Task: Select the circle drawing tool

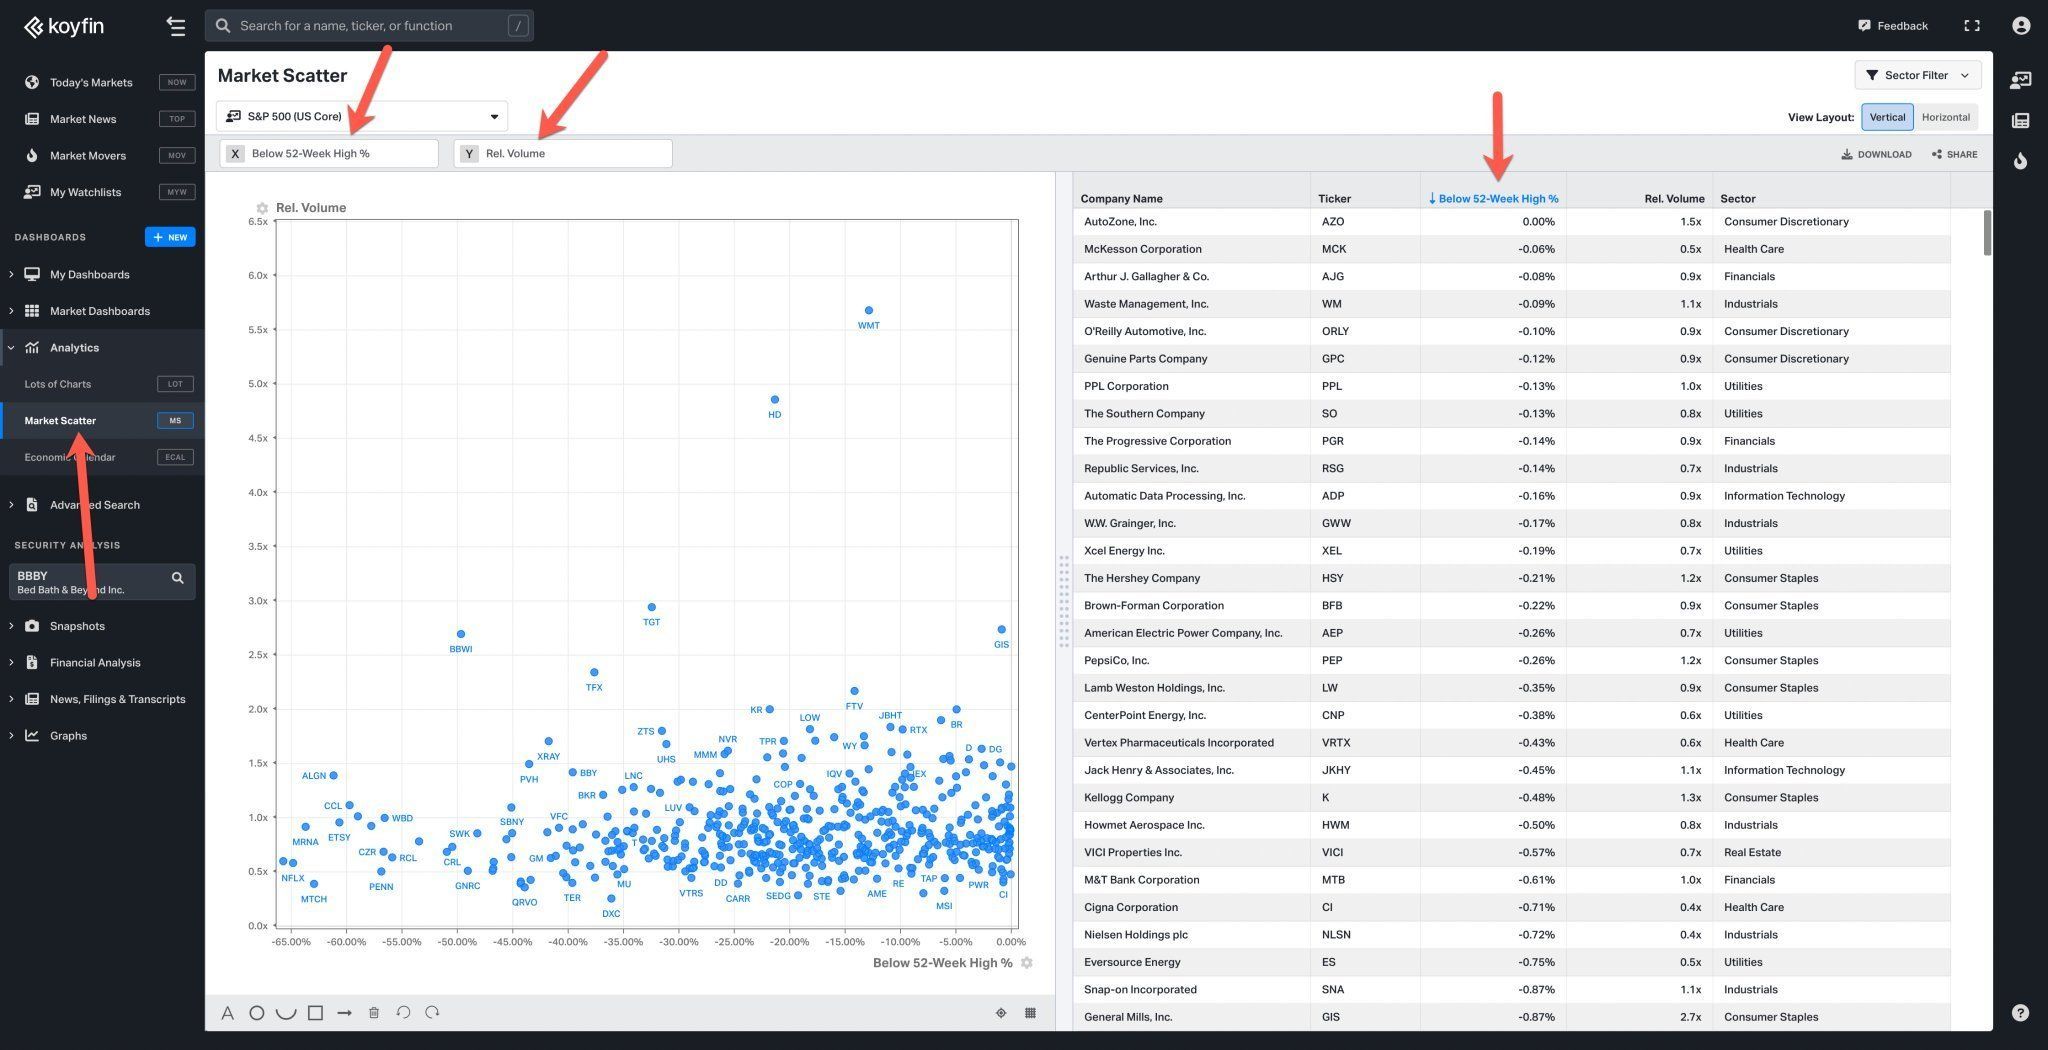Action: click(x=257, y=1013)
